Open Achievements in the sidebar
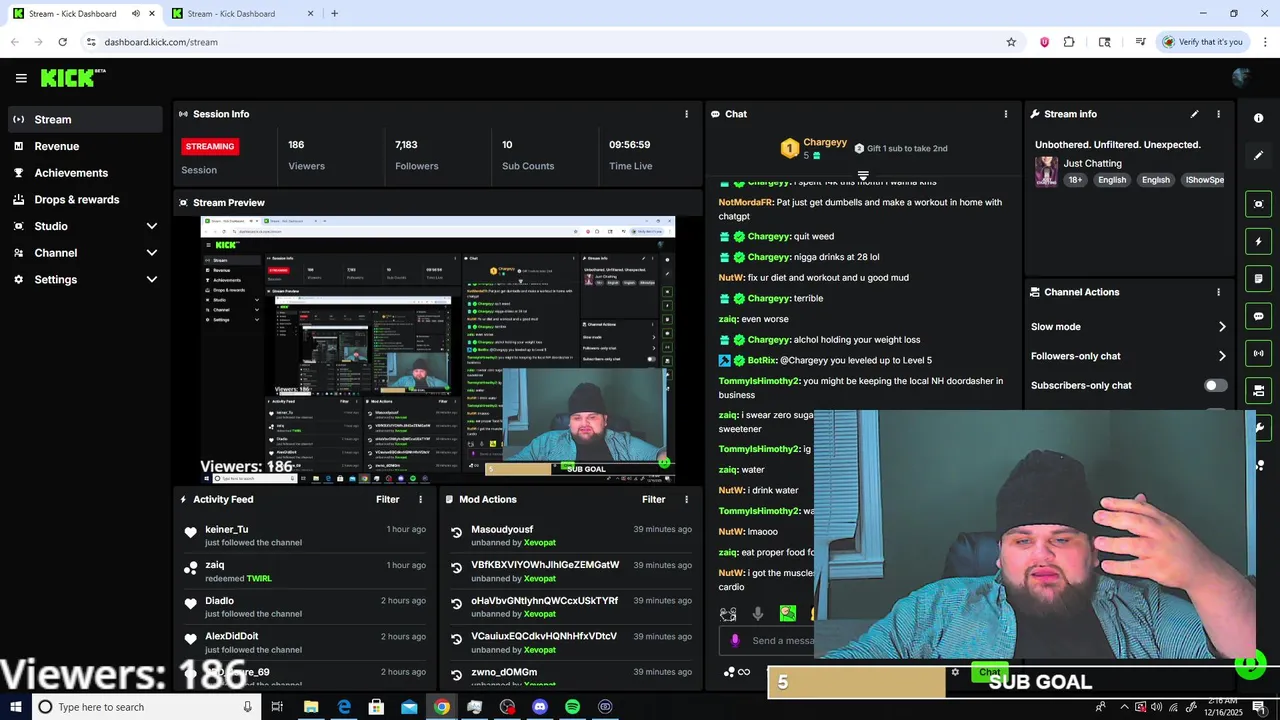Viewport: 1280px width, 720px height. [84, 173]
